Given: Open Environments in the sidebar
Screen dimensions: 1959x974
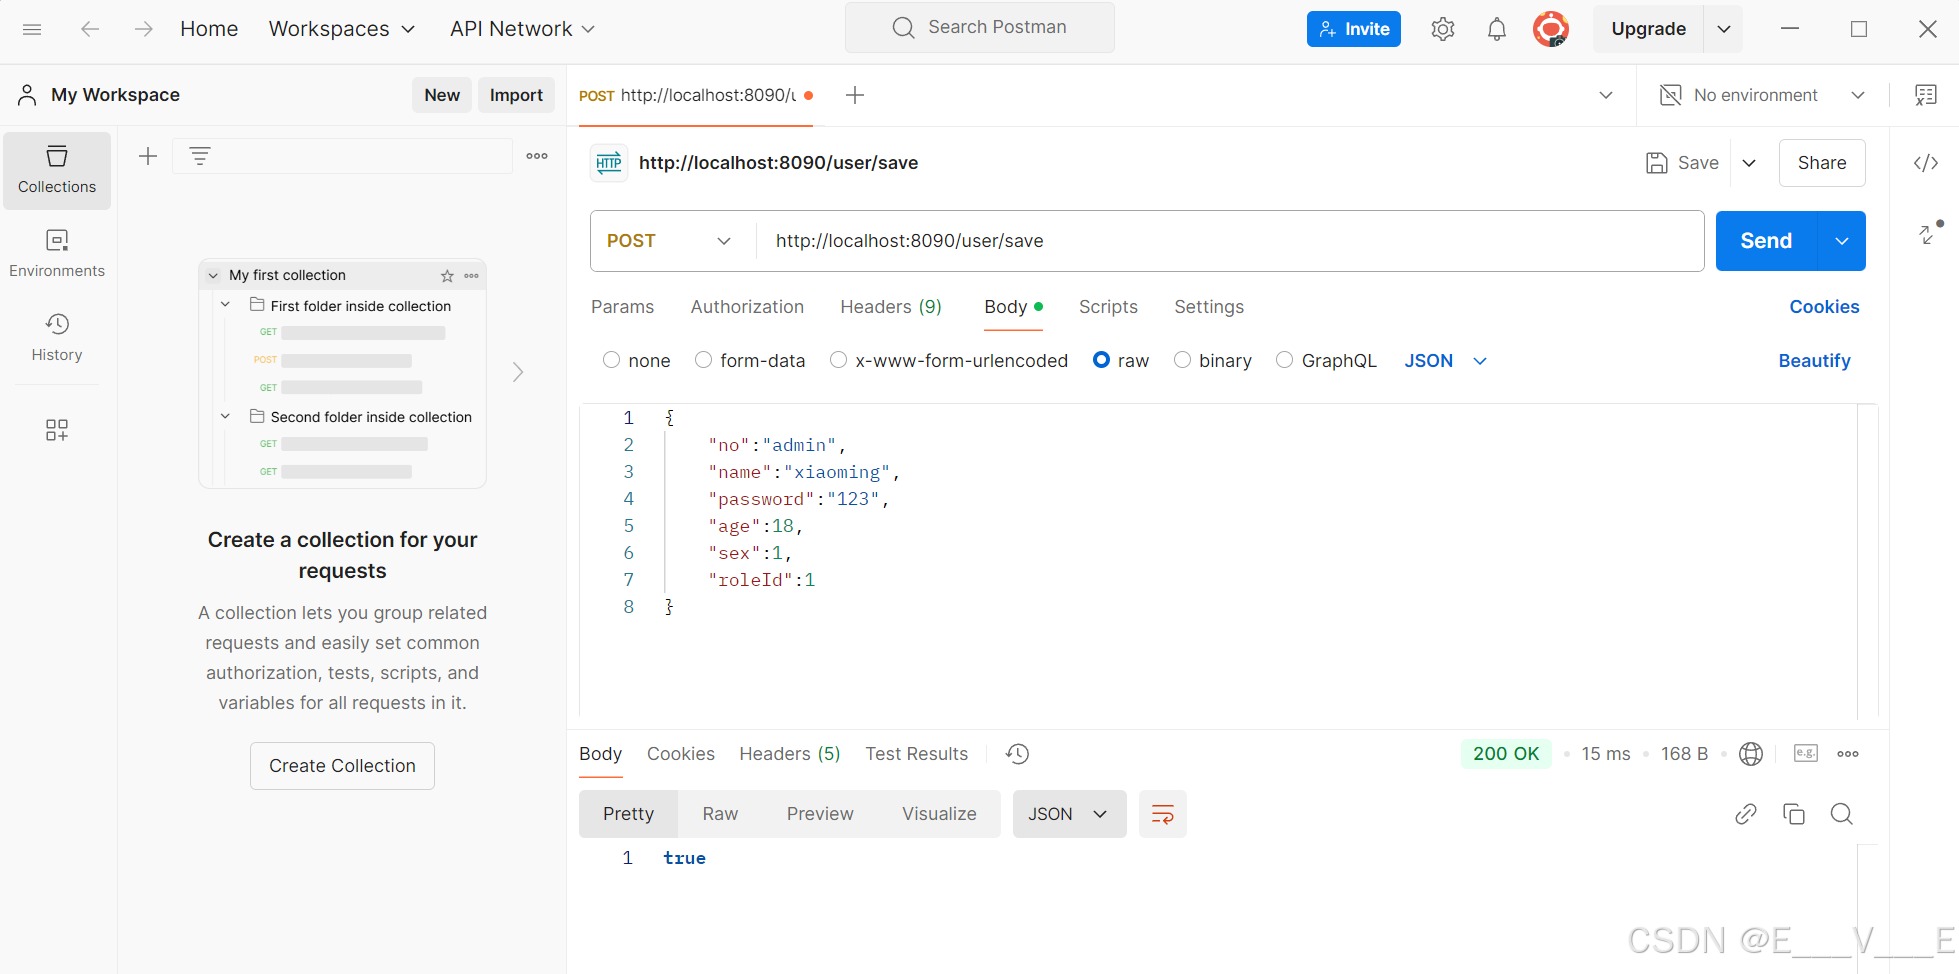Looking at the screenshot, I should (57, 254).
